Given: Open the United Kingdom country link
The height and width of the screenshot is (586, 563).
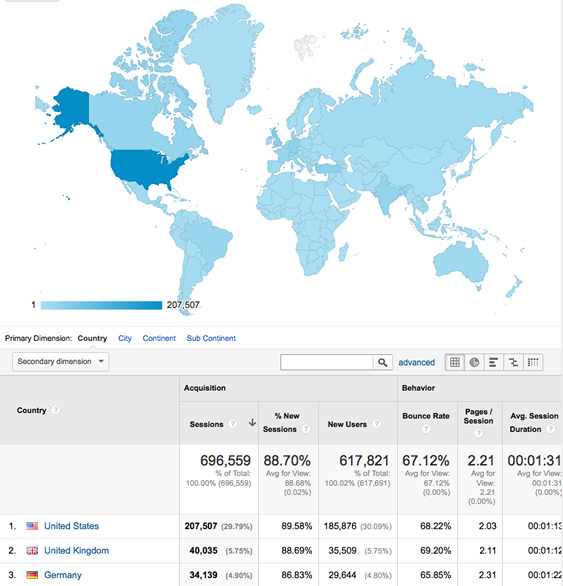Looking at the screenshot, I should coord(77,550).
